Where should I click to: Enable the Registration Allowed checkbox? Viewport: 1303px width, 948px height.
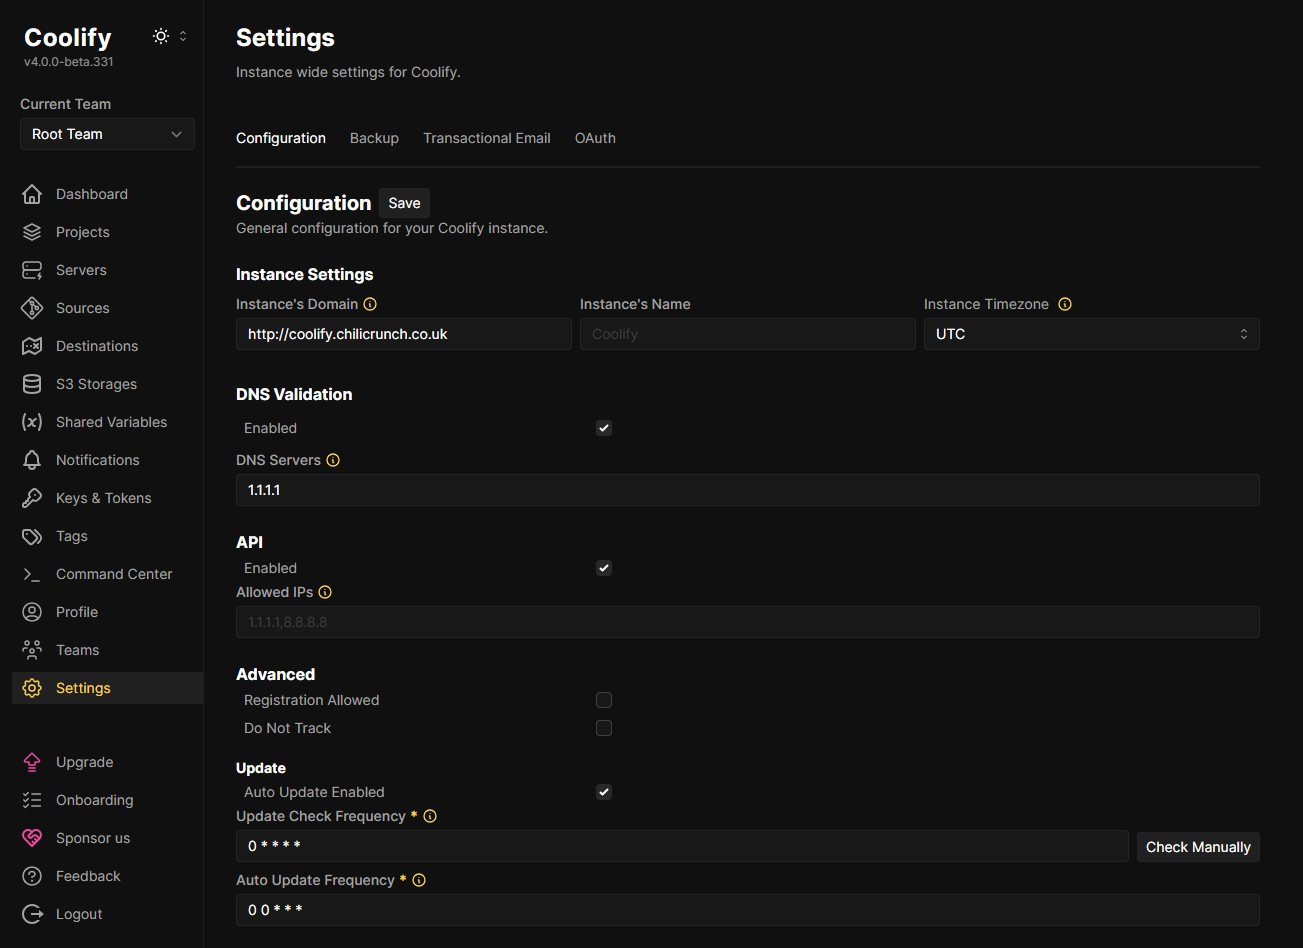tap(604, 700)
